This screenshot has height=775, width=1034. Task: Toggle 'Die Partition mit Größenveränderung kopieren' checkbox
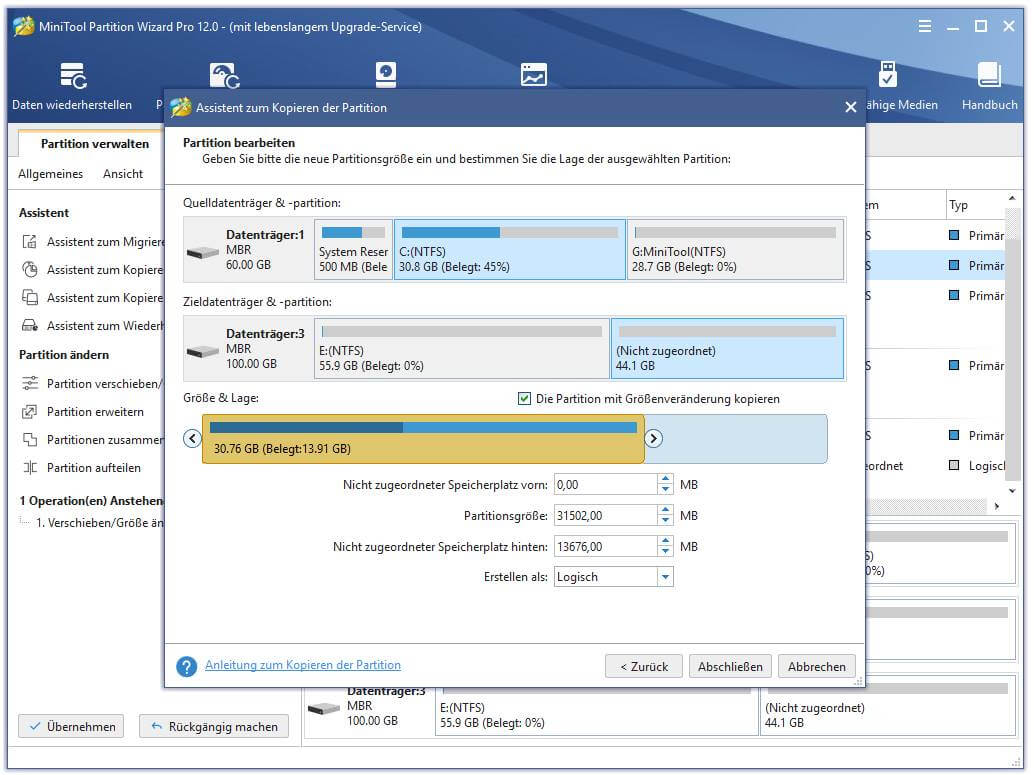[524, 399]
